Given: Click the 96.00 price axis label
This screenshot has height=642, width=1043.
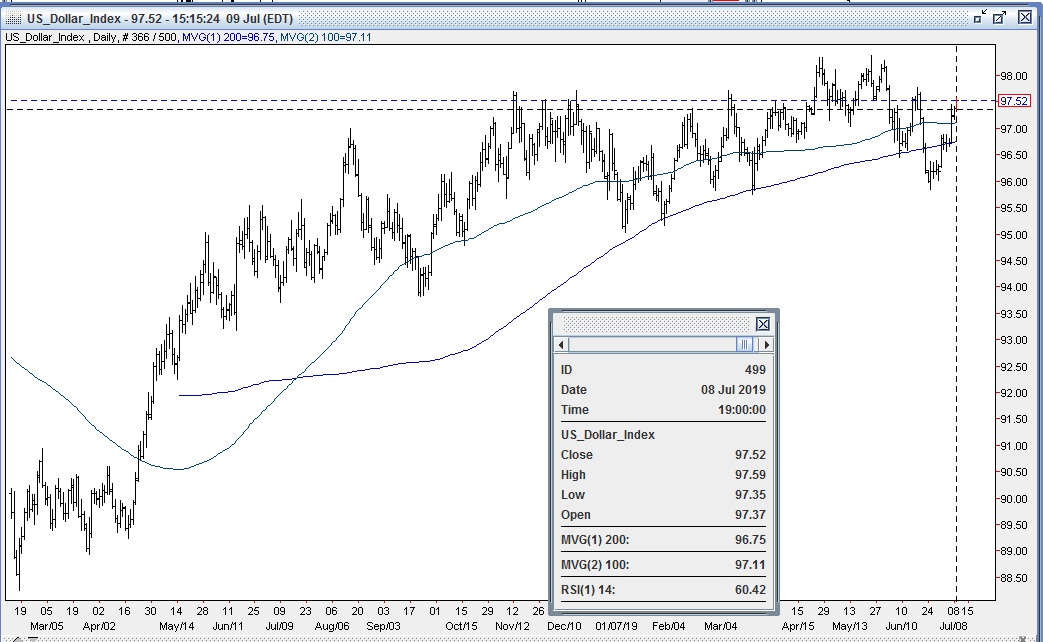Looking at the screenshot, I should click(x=1014, y=182).
